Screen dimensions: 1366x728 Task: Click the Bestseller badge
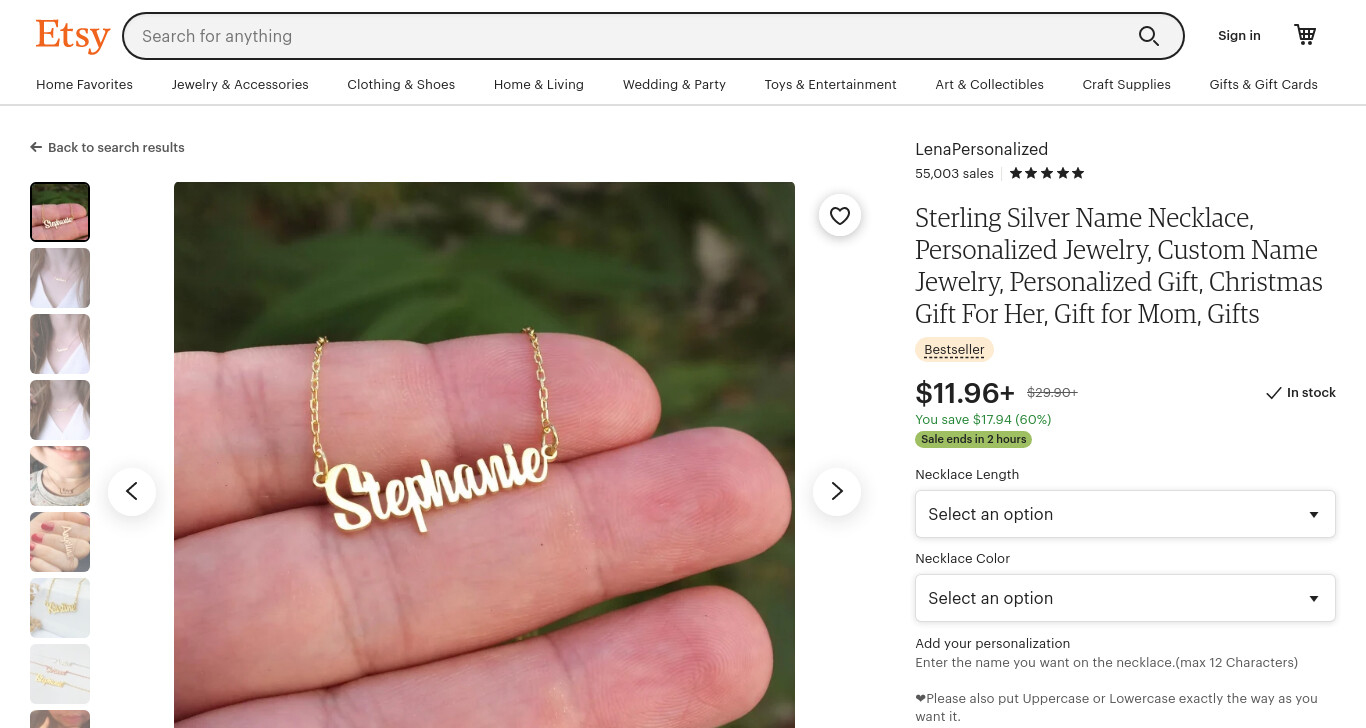tap(954, 349)
